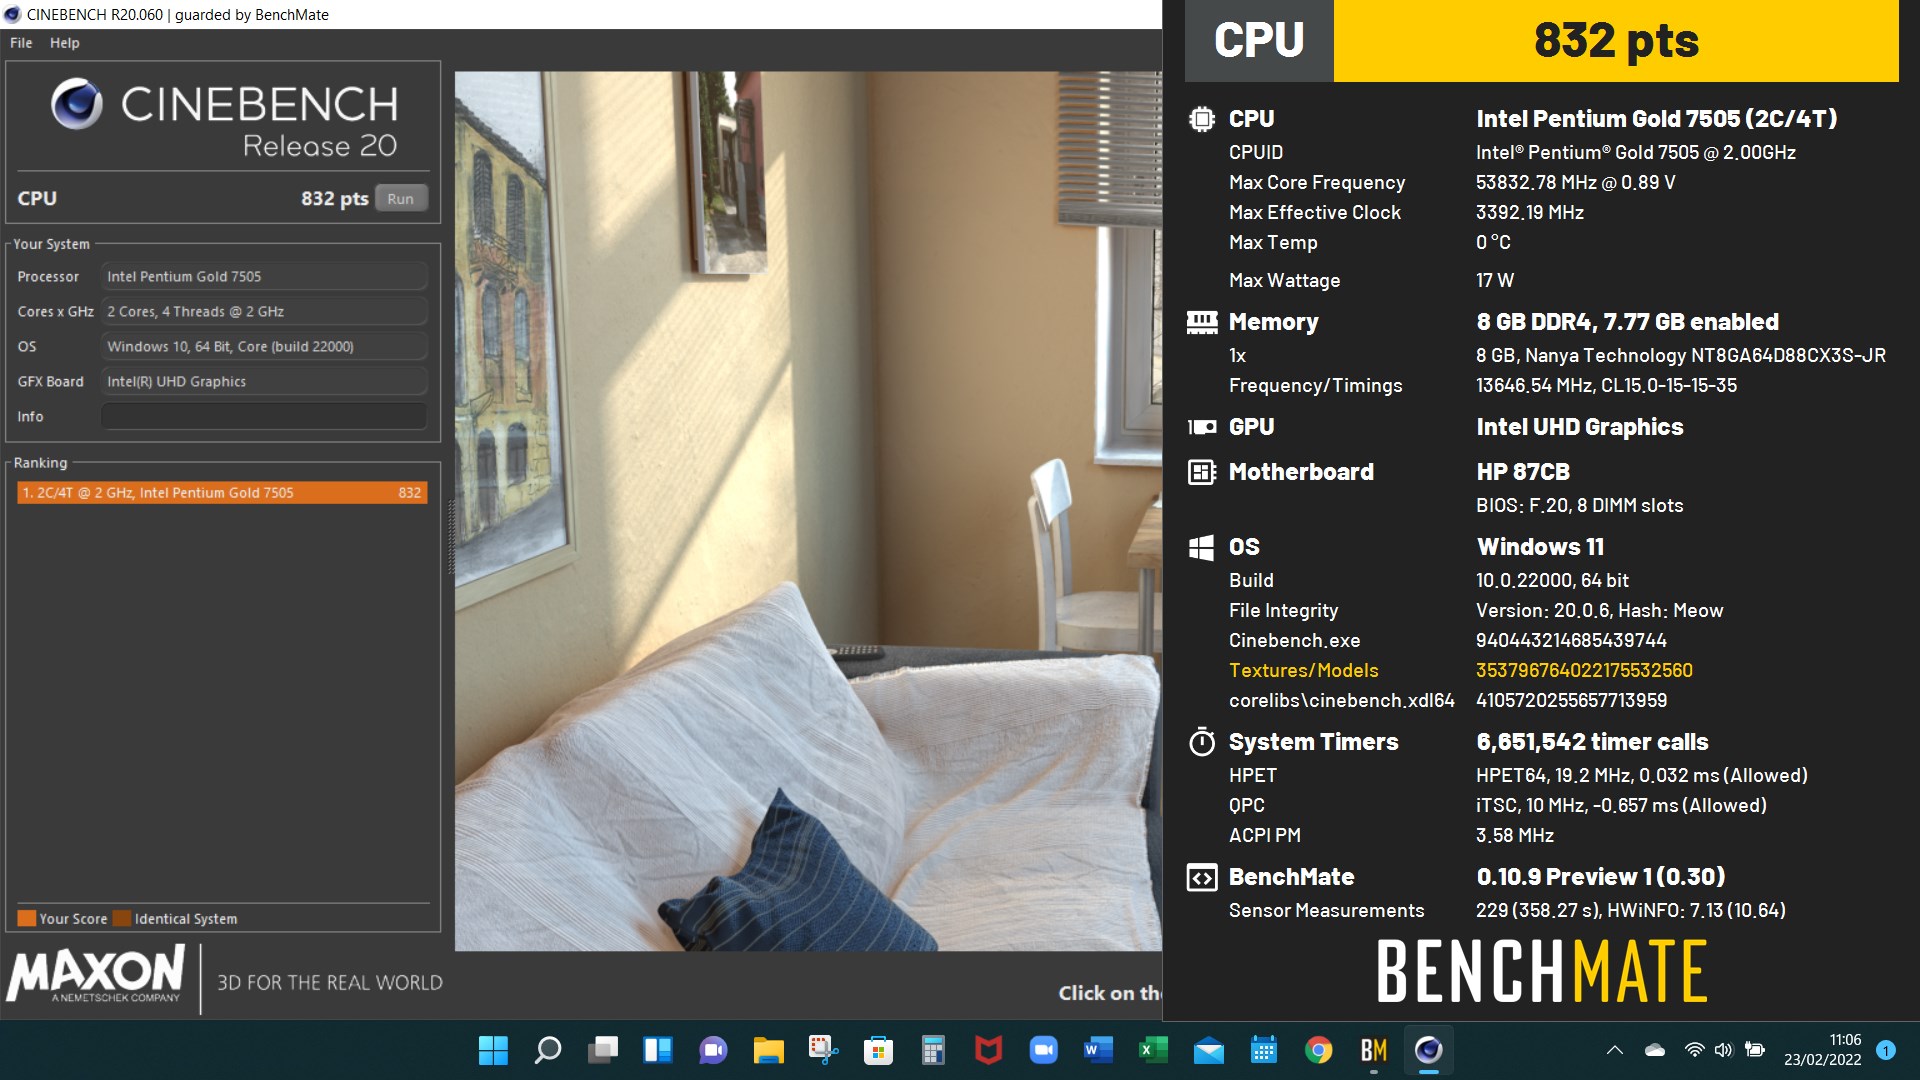Viewport: 1920px width, 1080px height.
Task: Open taskbar Search
Action: 548,1050
